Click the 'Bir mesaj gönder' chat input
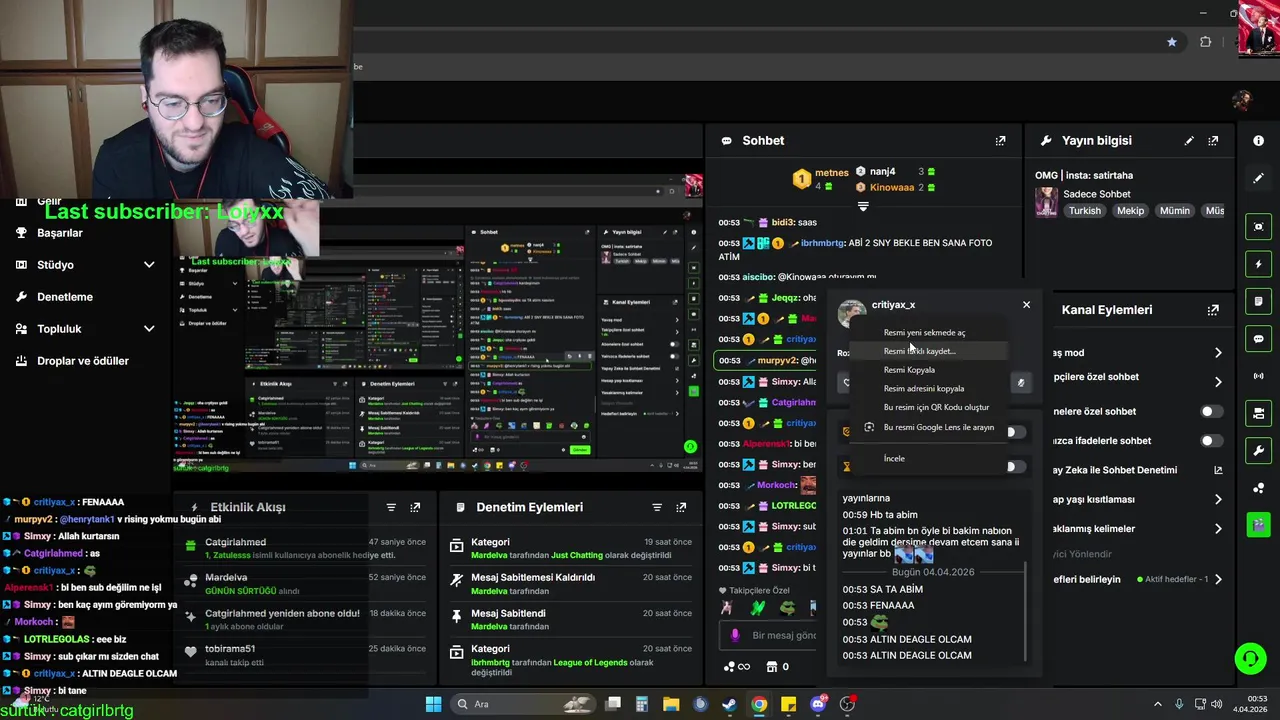 click(768, 635)
